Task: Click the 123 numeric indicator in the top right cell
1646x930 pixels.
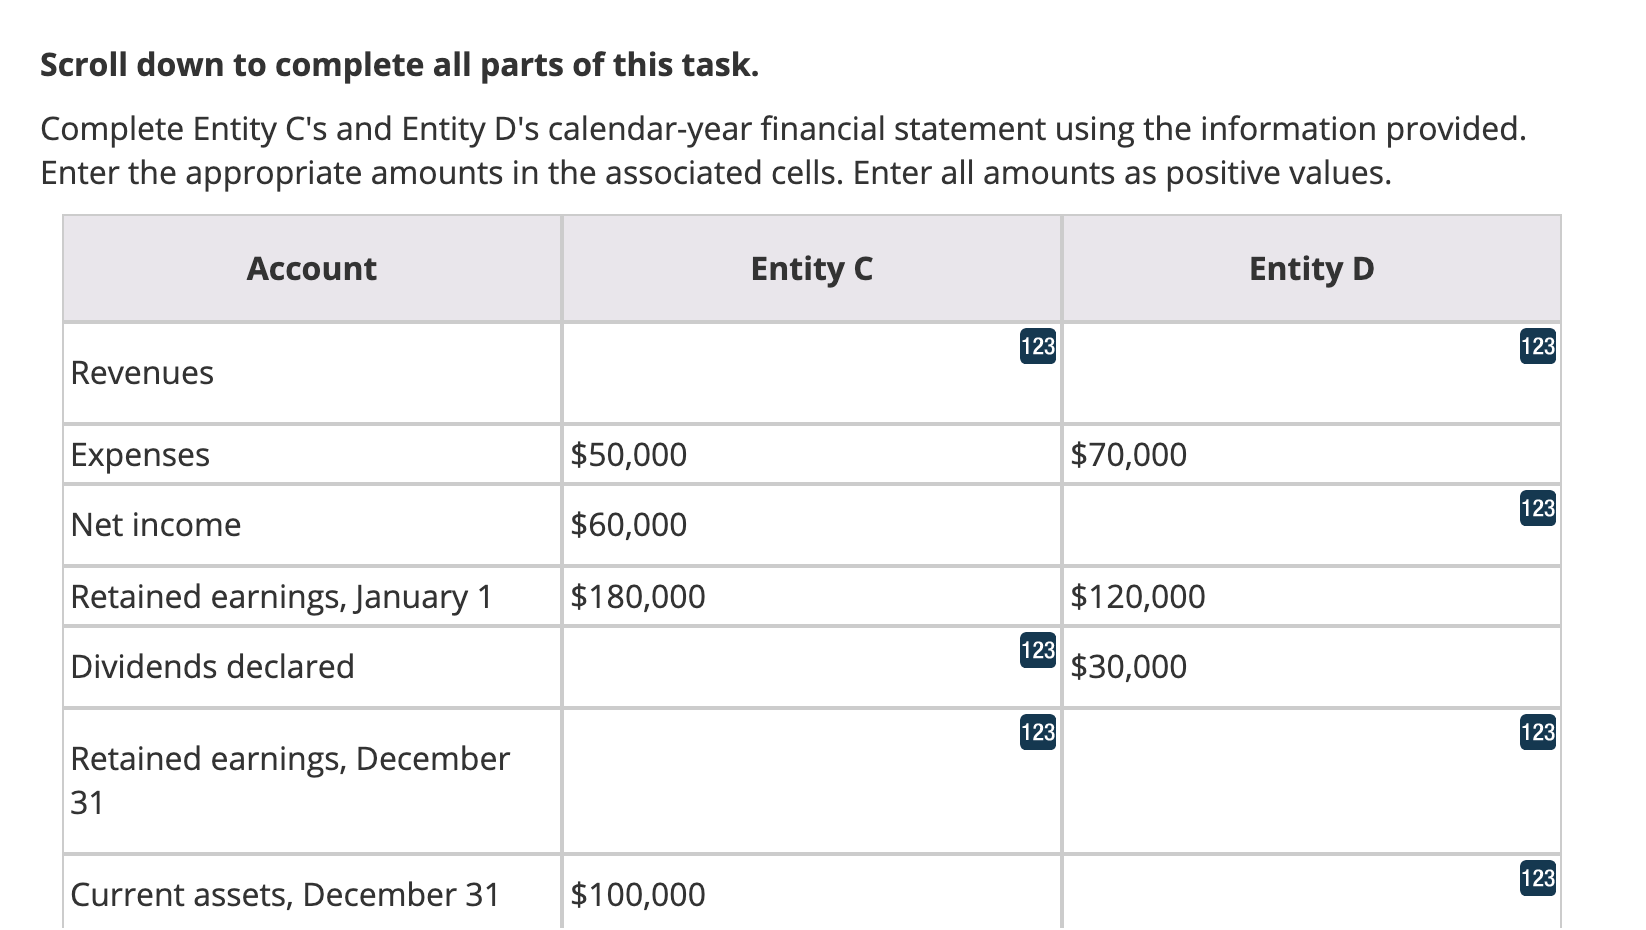Action: 1536,346
